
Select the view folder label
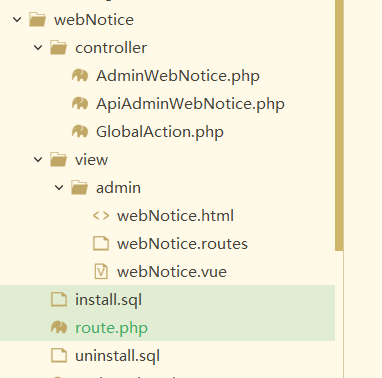[92, 160]
